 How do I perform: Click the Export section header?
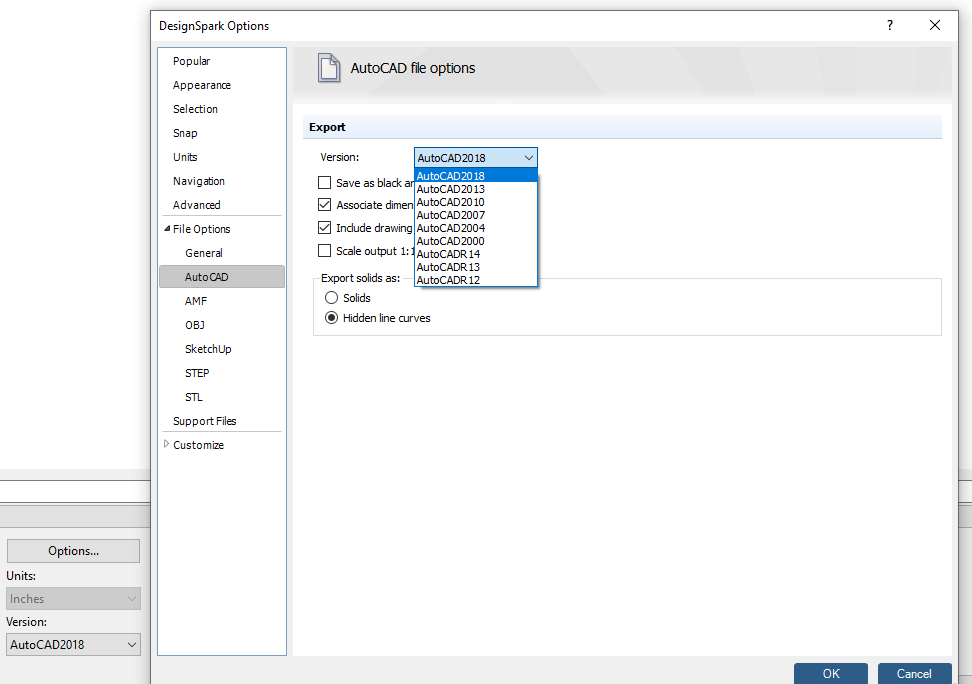(x=622, y=127)
